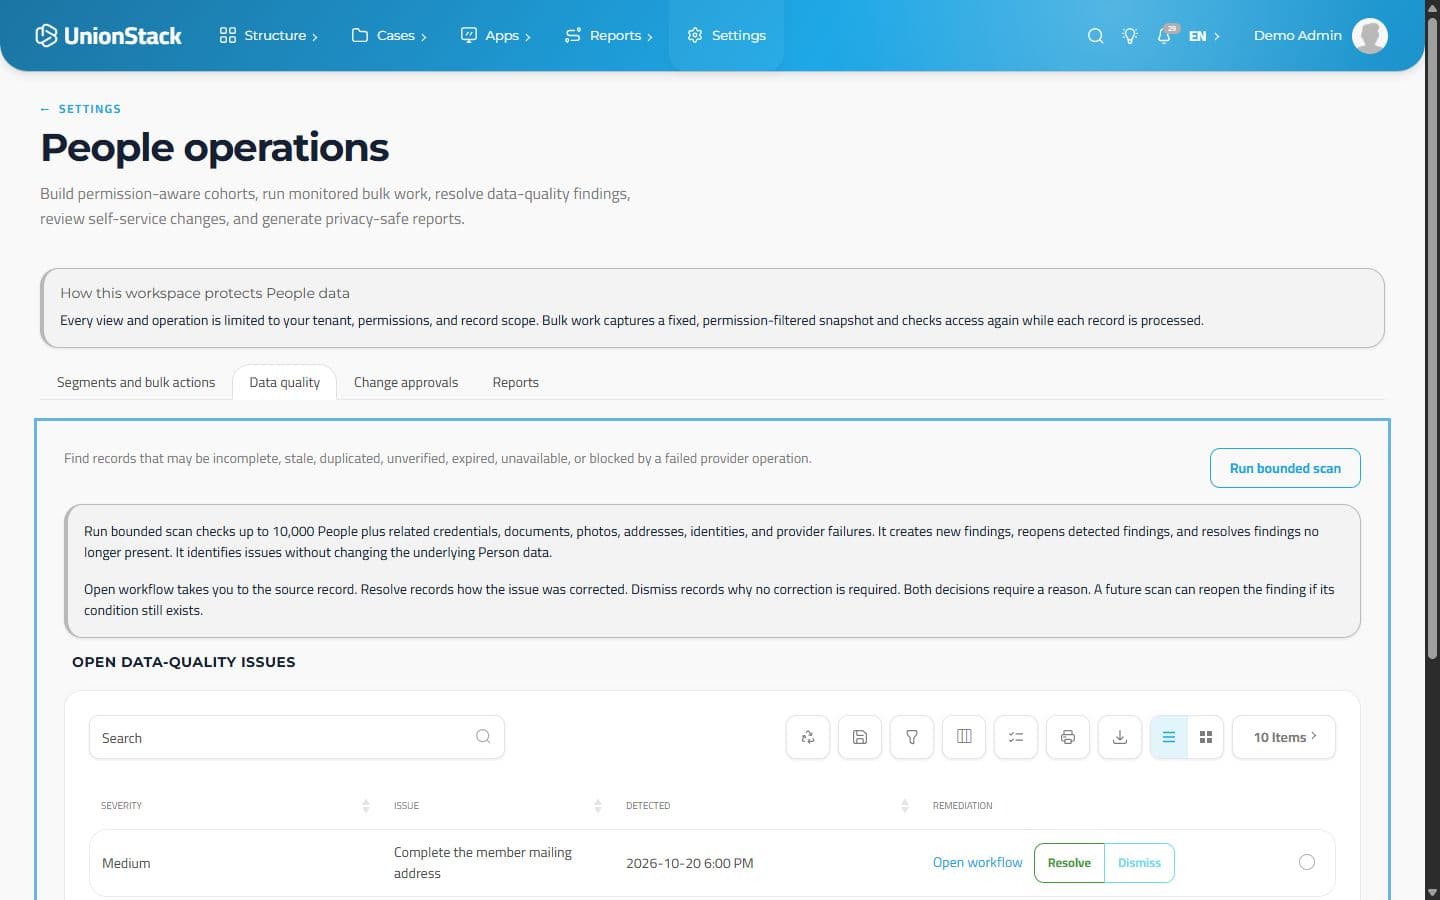
Task: Click the Run bounded scan button
Action: click(x=1285, y=468)
